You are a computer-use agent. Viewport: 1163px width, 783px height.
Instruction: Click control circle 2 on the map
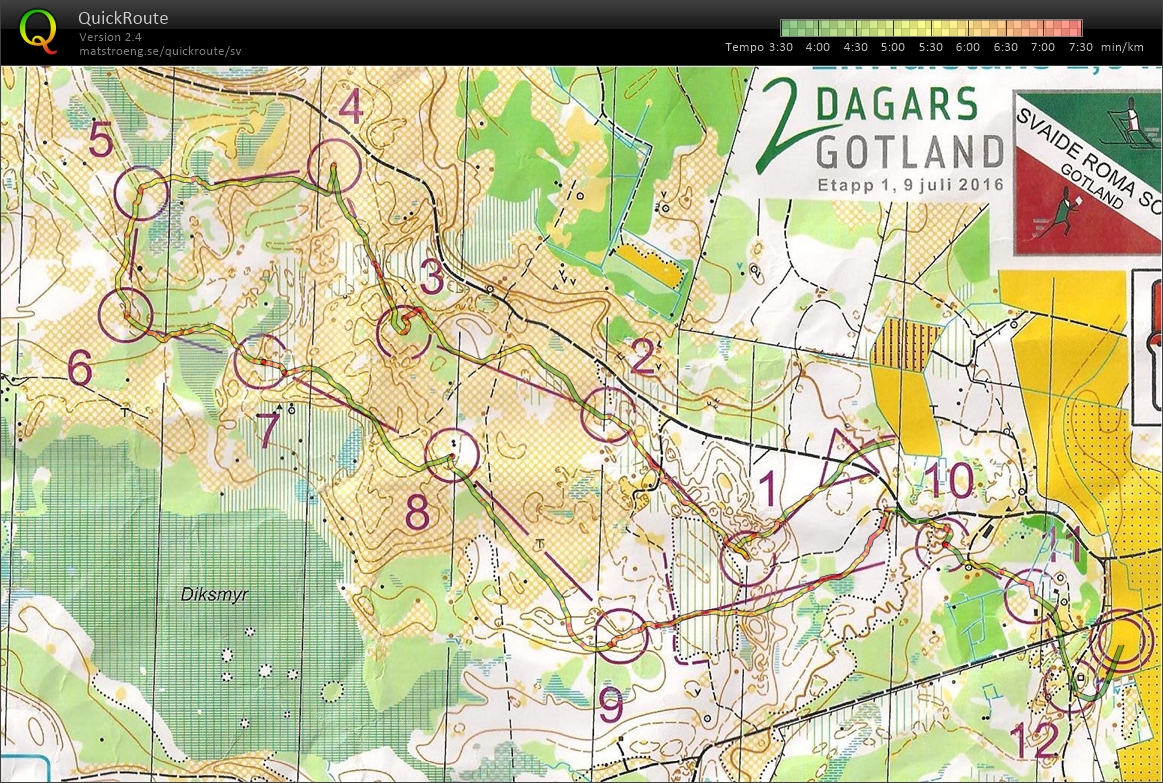pyautogui.click(x=607, y=414)
